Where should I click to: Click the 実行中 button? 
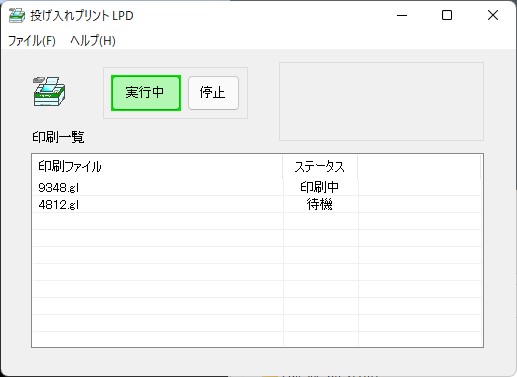[x=146, y=93]
